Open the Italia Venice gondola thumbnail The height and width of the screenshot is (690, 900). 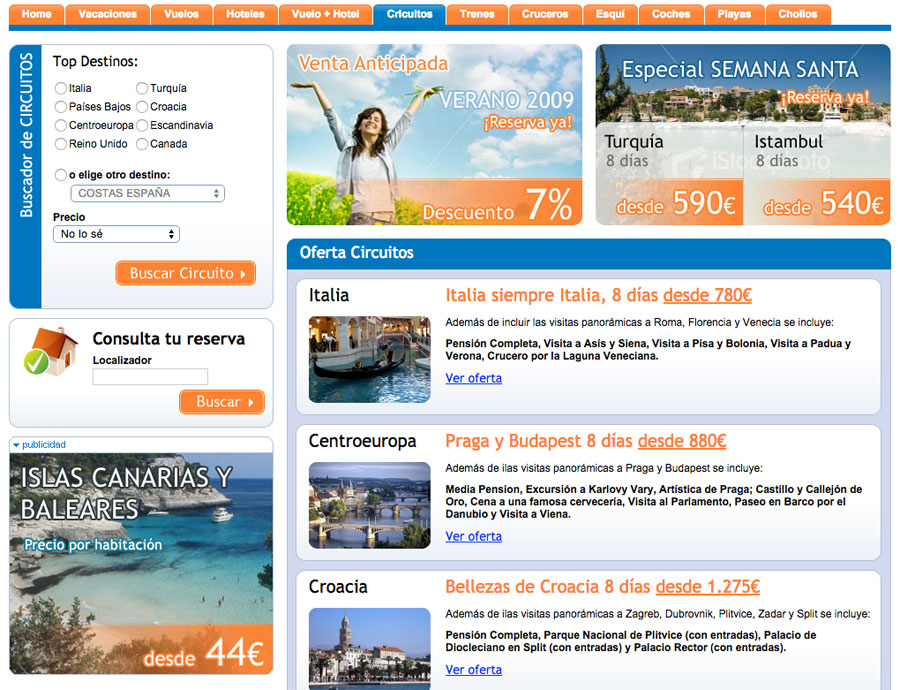(369, 359)
